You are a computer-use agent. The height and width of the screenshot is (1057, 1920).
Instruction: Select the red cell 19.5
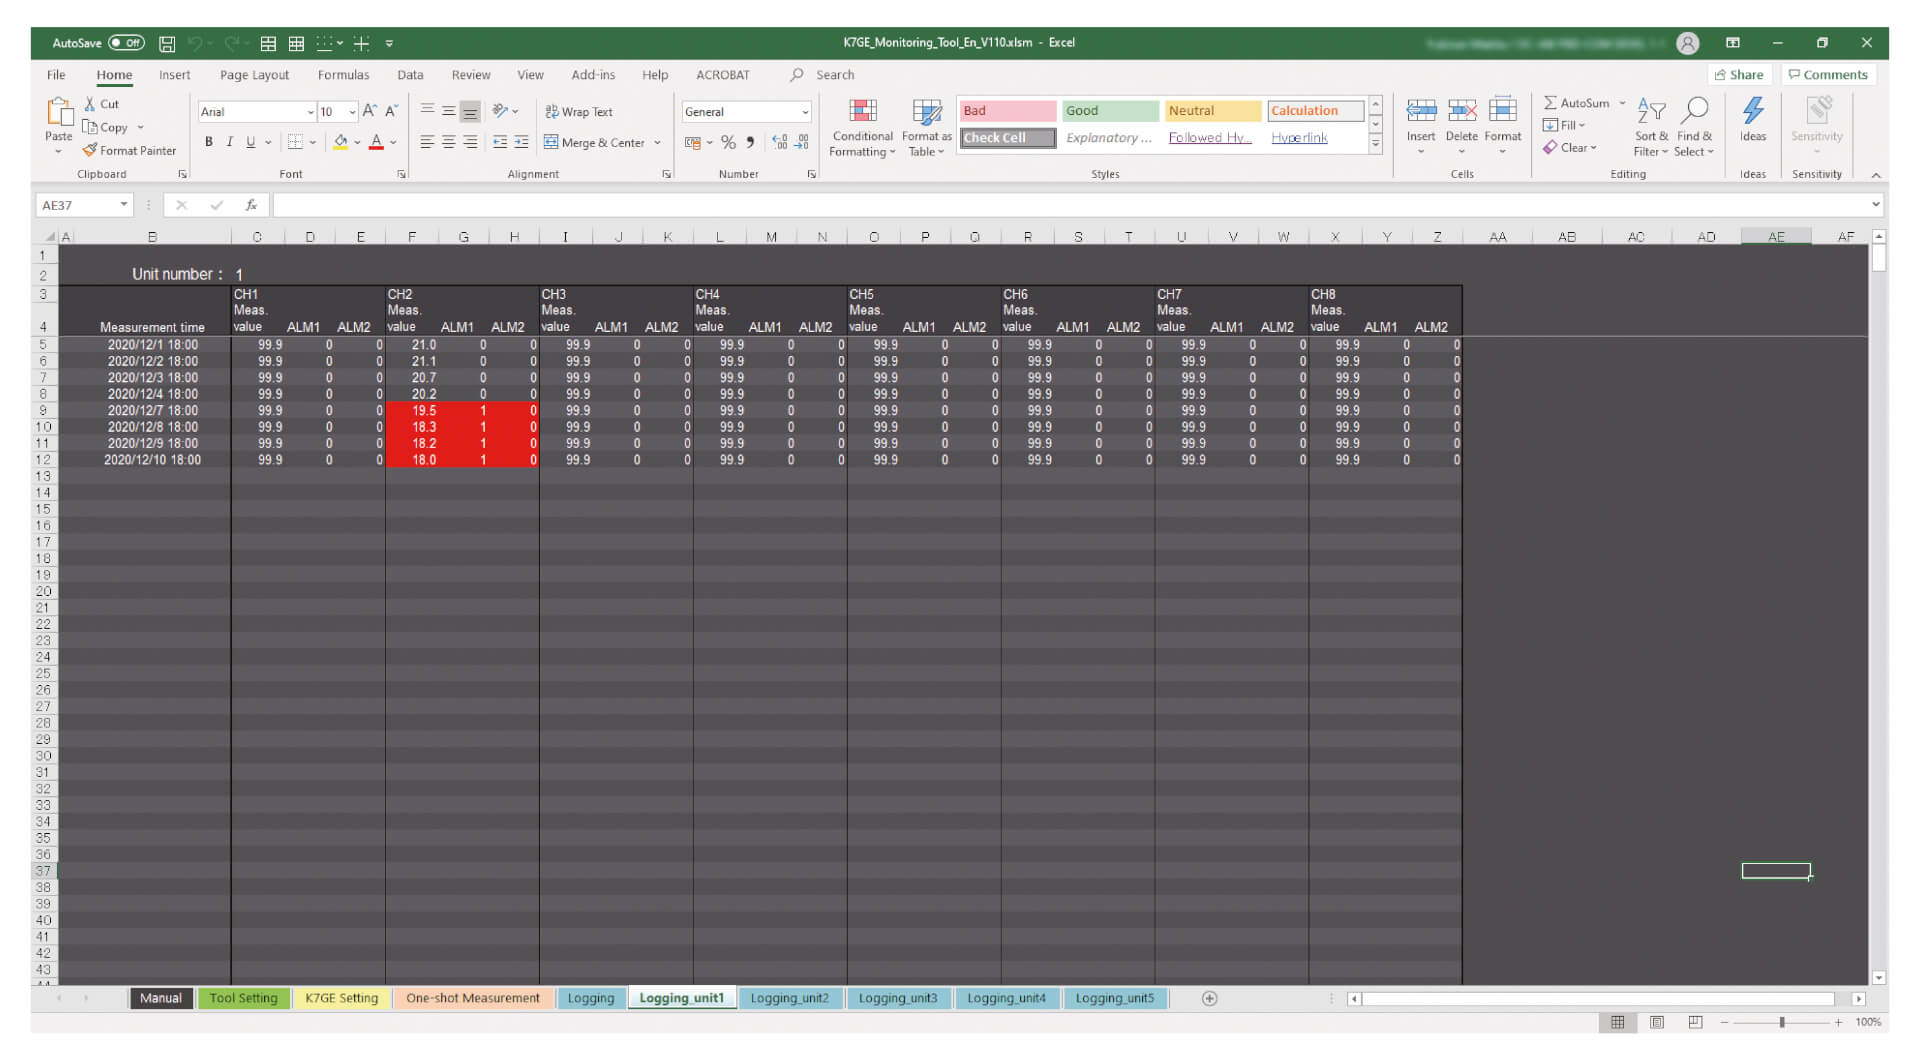point(412,411)
